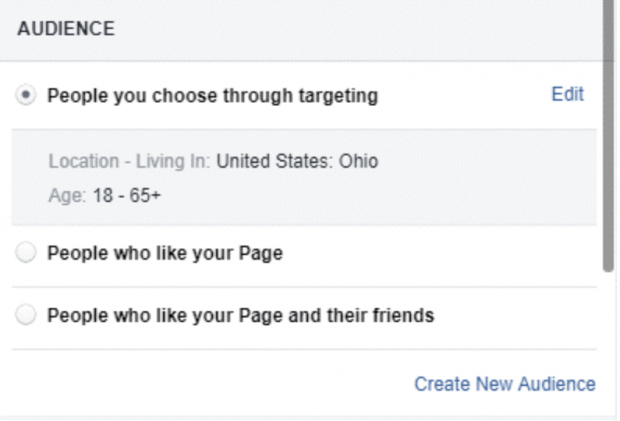The height and width of the screenshot is (421, 620).
Task: Open the Edit link for targeting
Action: pyautogui.click(x=567, y=94)
